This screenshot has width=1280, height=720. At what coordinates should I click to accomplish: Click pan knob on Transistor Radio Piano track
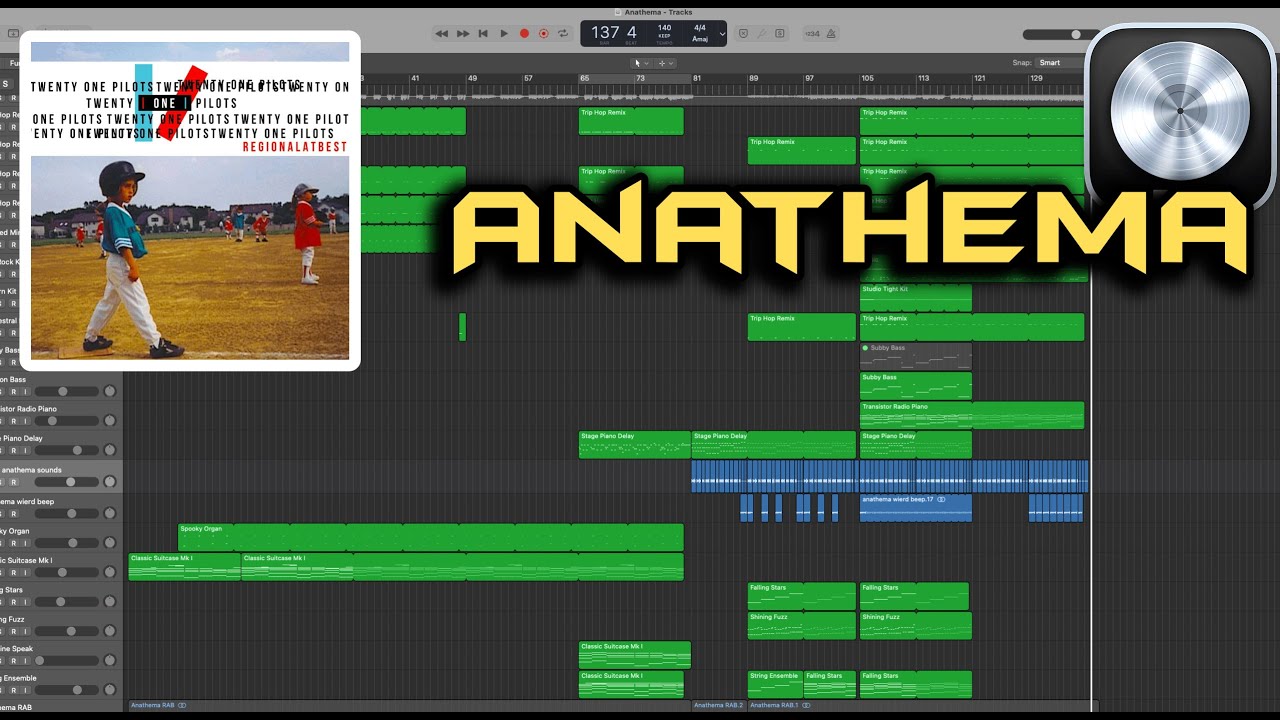click(110, 421)
